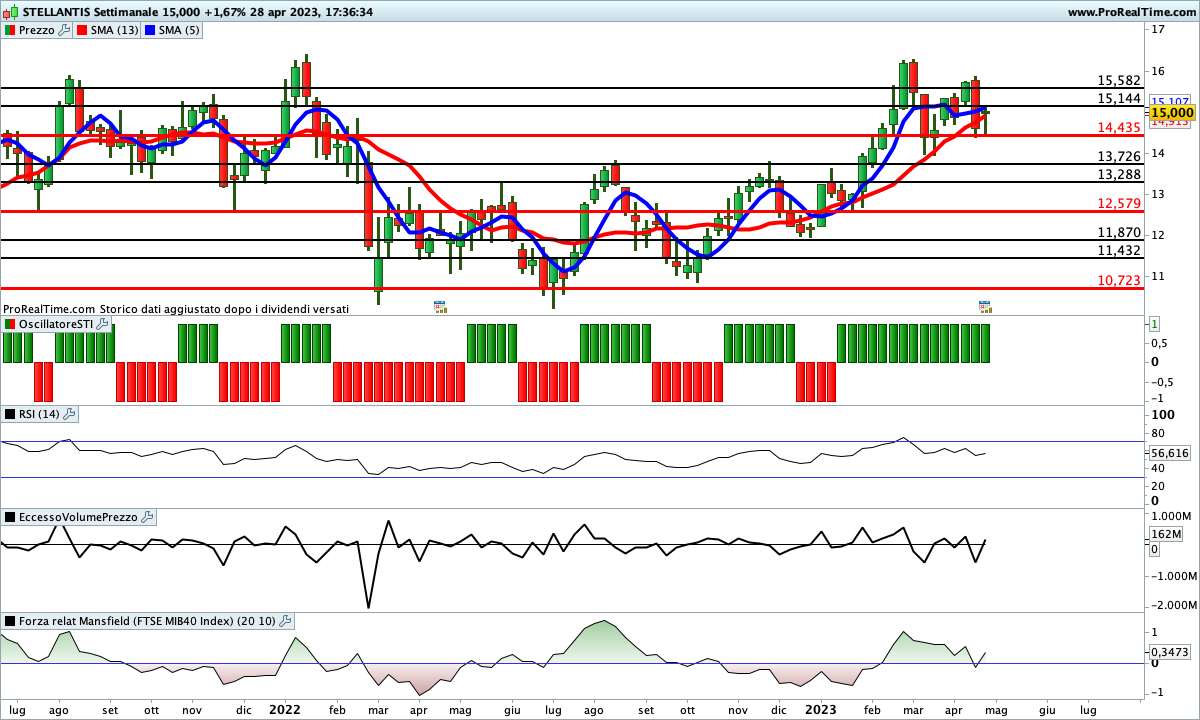Click the 13,288 level label
1200x720 pixels.
(x=1119, y=174)
